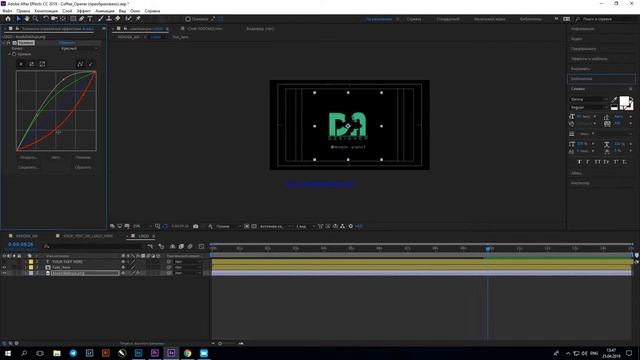This screenshot has width=640, height=360.
Task: Open the view layout dropdown
Action: [305, 226]
